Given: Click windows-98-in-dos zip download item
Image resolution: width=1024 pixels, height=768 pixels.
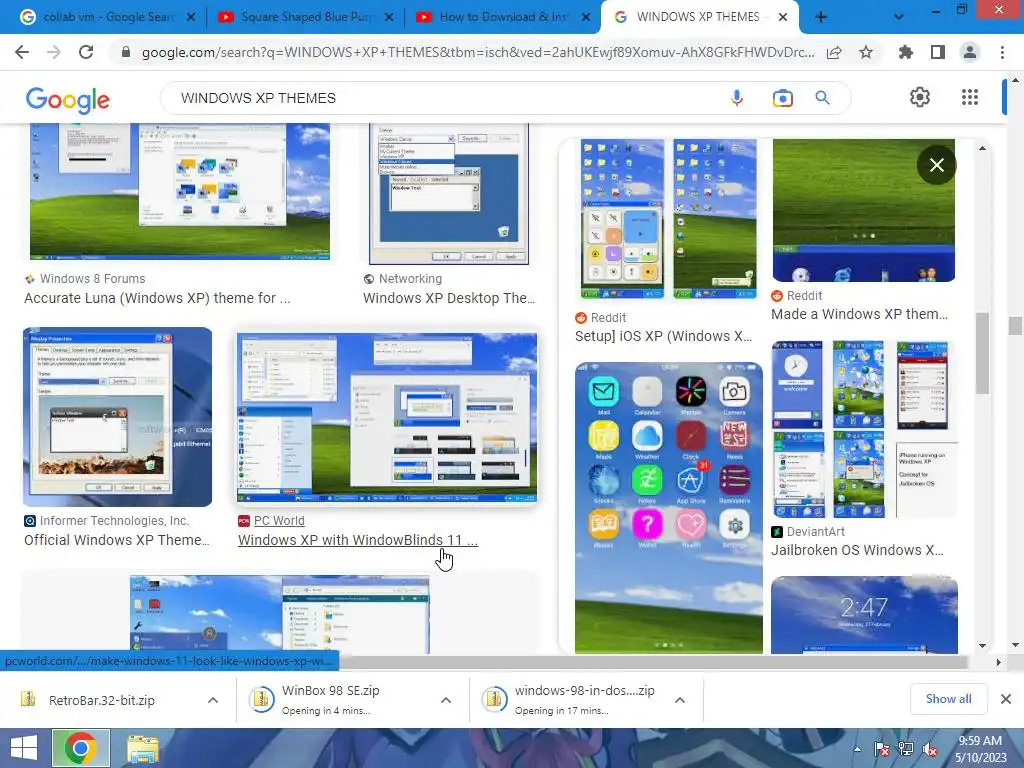Looking at the screenshot, I should (x=568, y=700).
